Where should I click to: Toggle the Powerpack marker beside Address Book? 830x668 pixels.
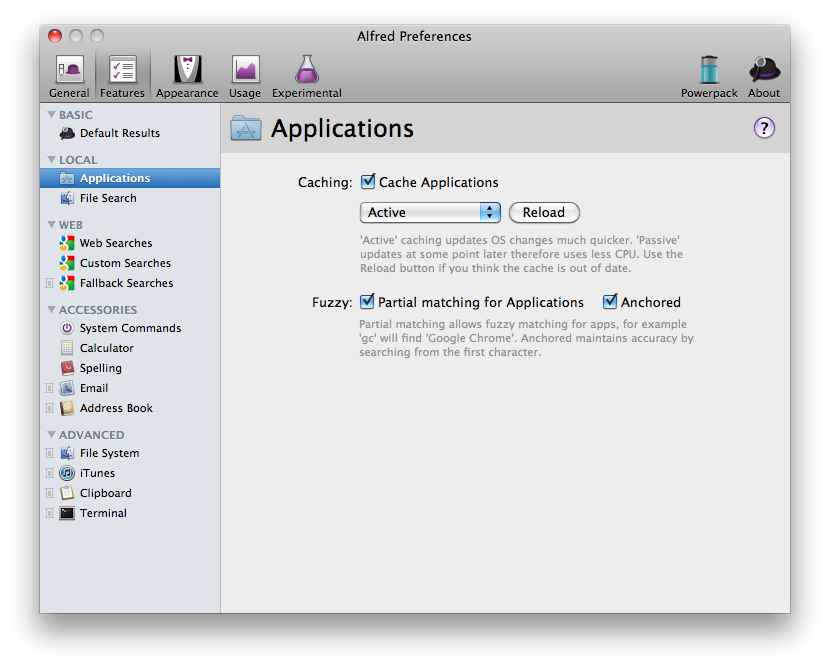(x=49, y=408)
